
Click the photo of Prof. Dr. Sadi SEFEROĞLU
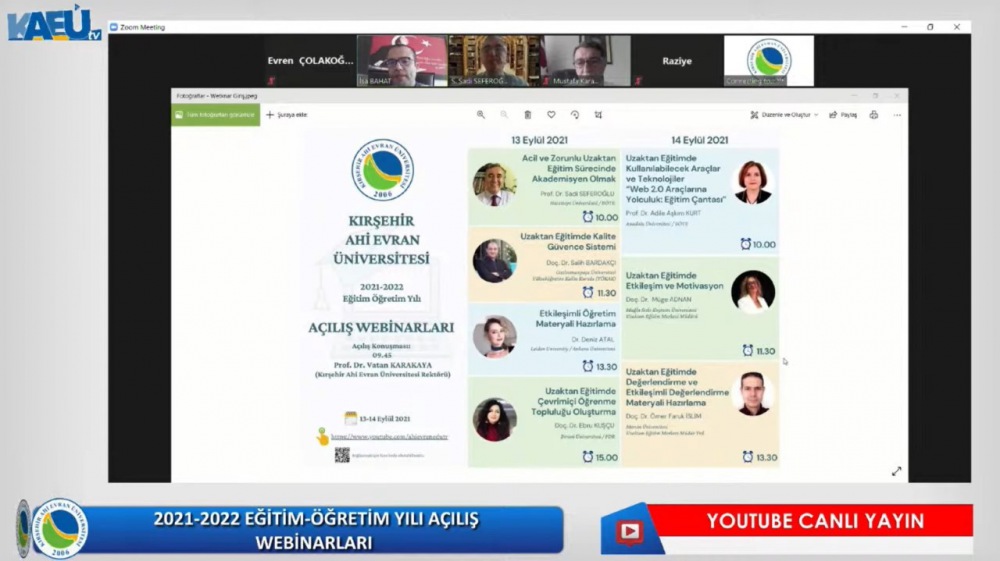pos(494,184)
